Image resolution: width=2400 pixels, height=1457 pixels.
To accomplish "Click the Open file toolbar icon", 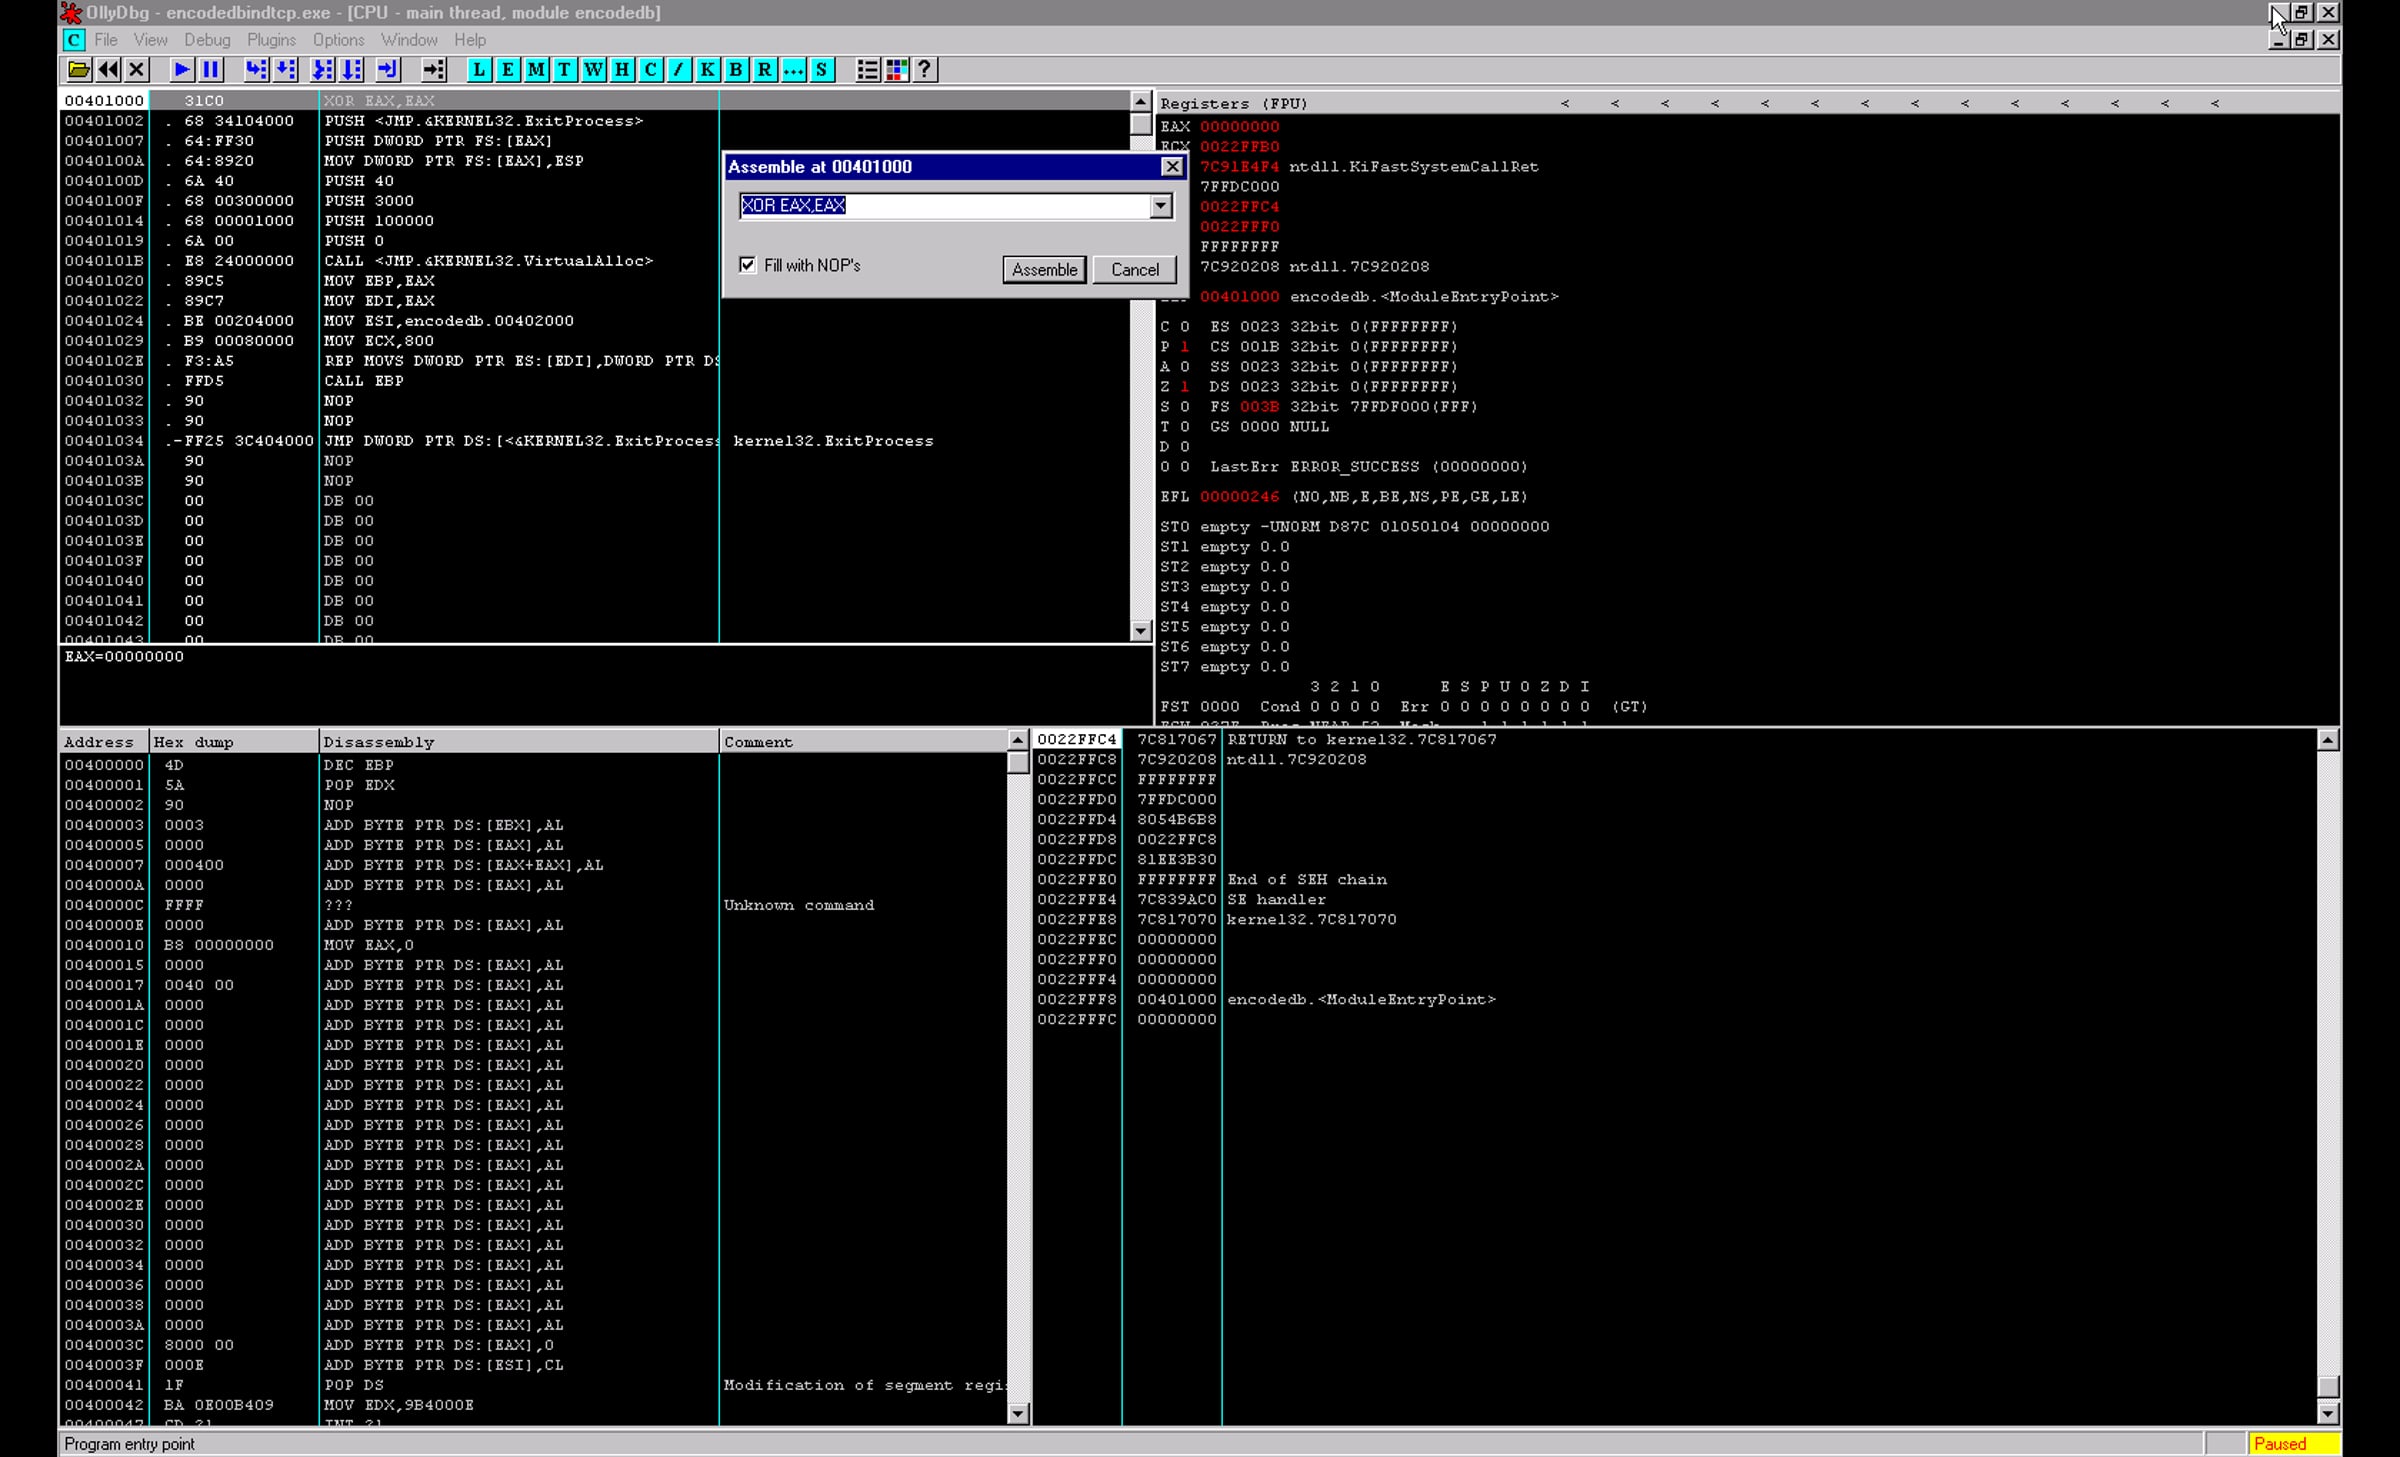I will (78, 69).
